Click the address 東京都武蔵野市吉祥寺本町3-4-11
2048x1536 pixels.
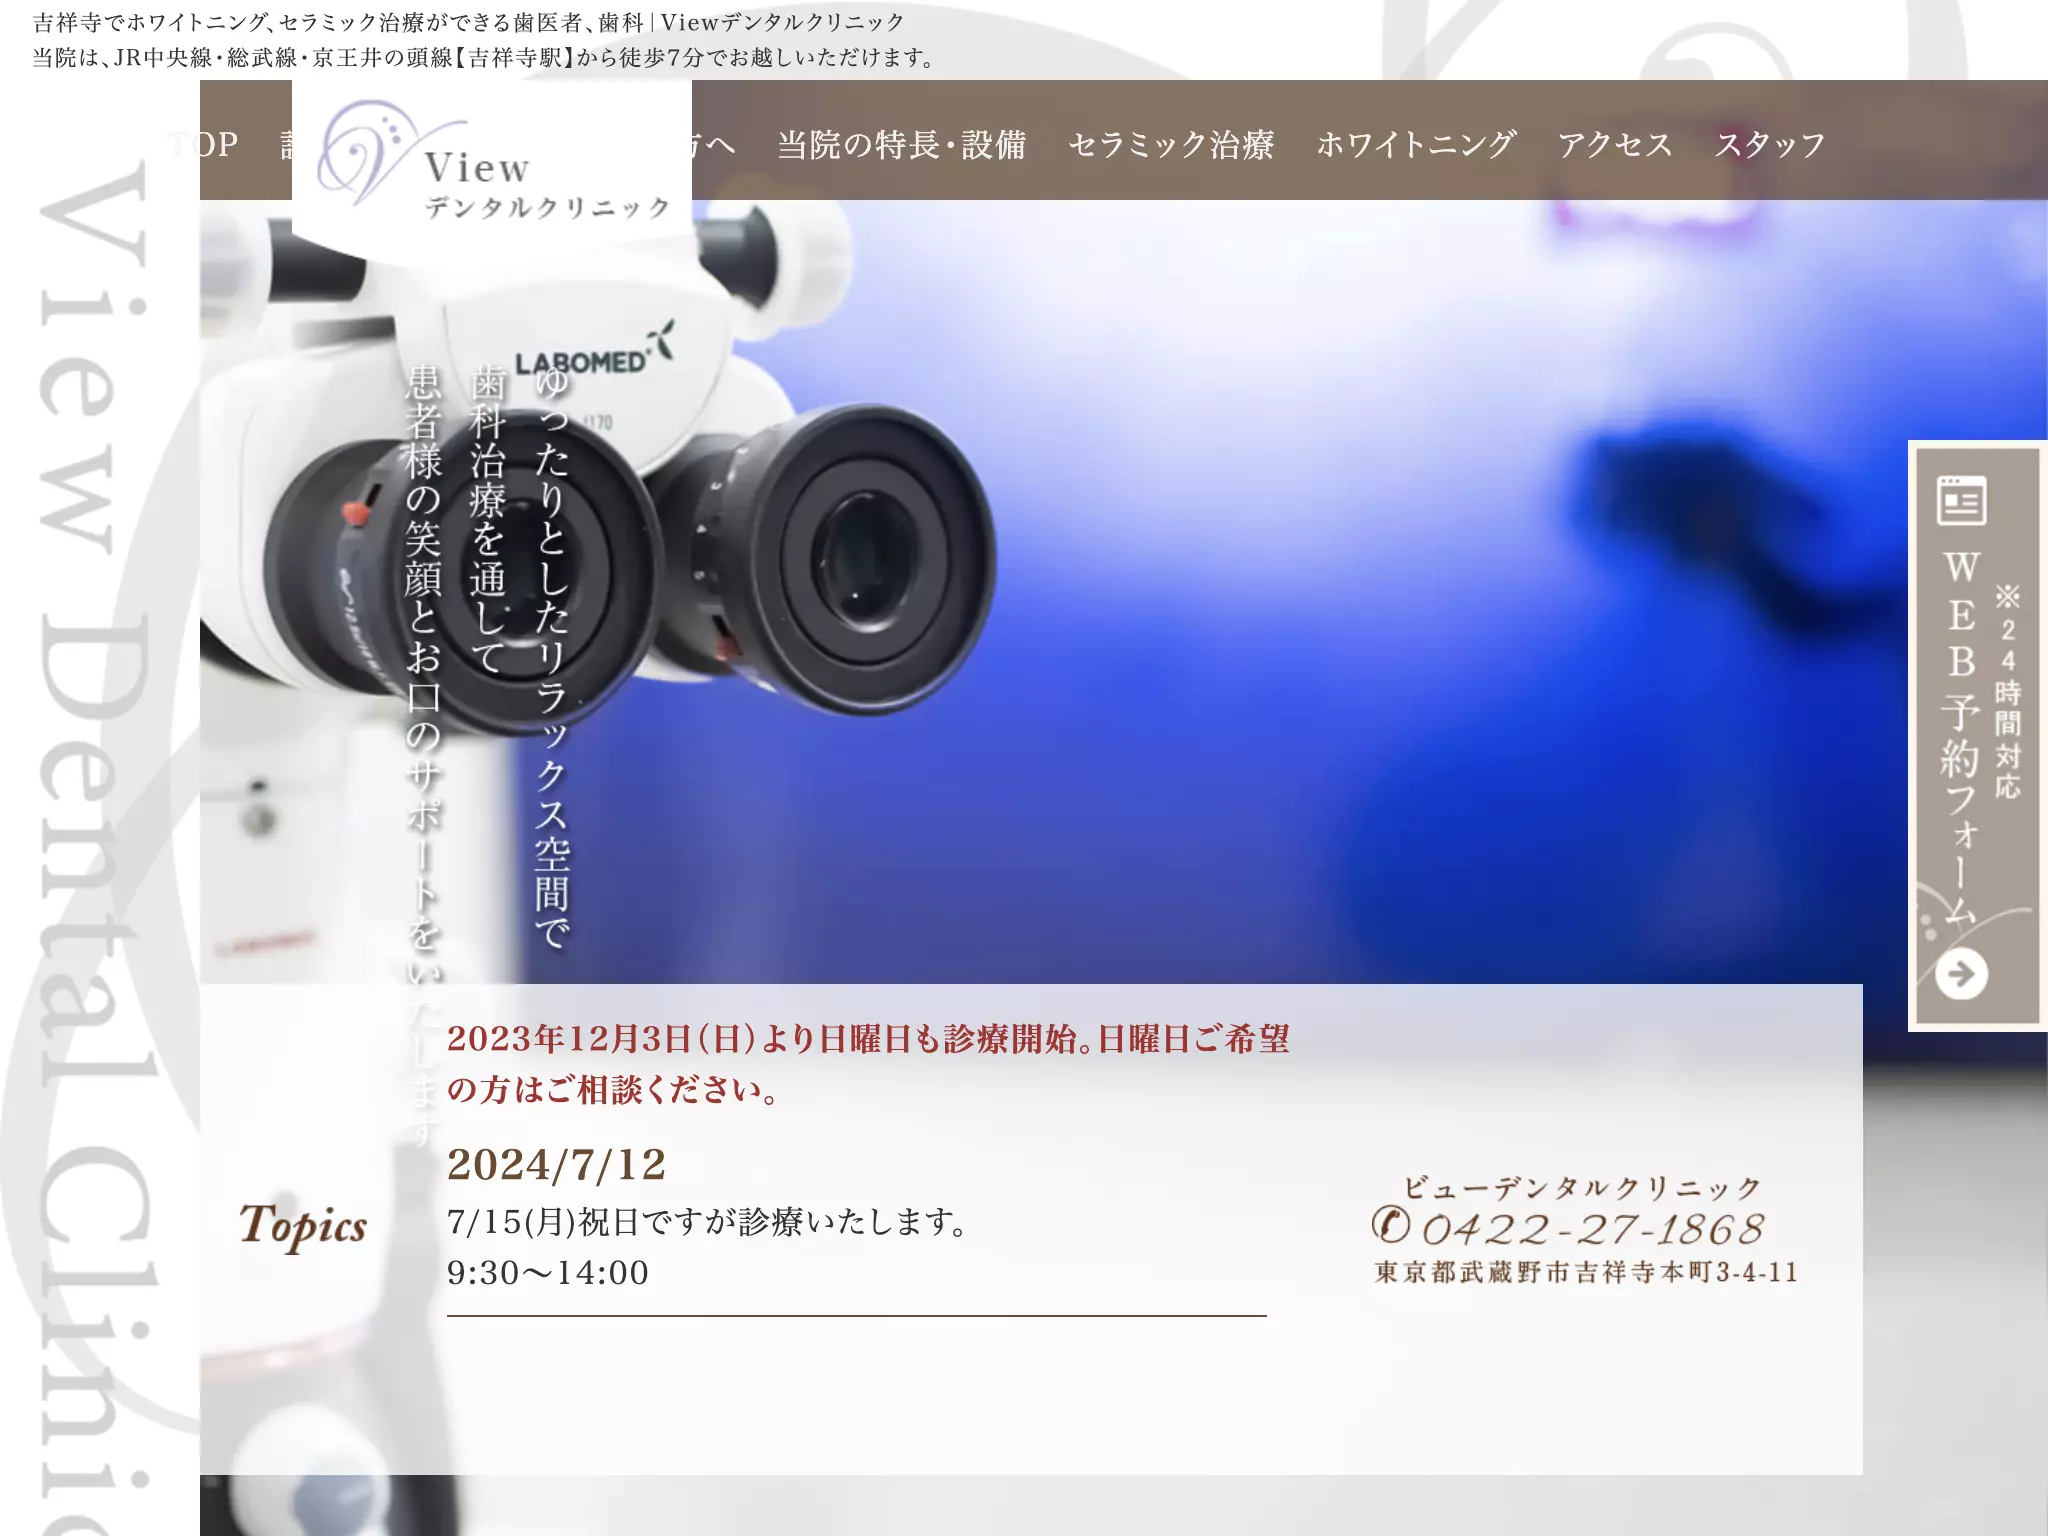[1587, 1272]
